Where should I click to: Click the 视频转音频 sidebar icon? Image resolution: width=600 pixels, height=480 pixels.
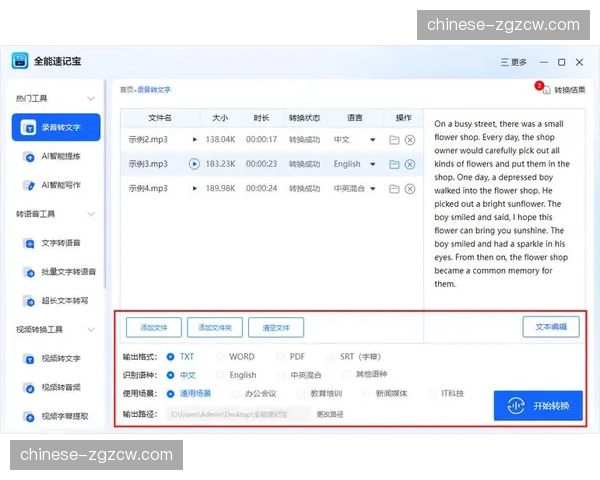coord(29,388)
